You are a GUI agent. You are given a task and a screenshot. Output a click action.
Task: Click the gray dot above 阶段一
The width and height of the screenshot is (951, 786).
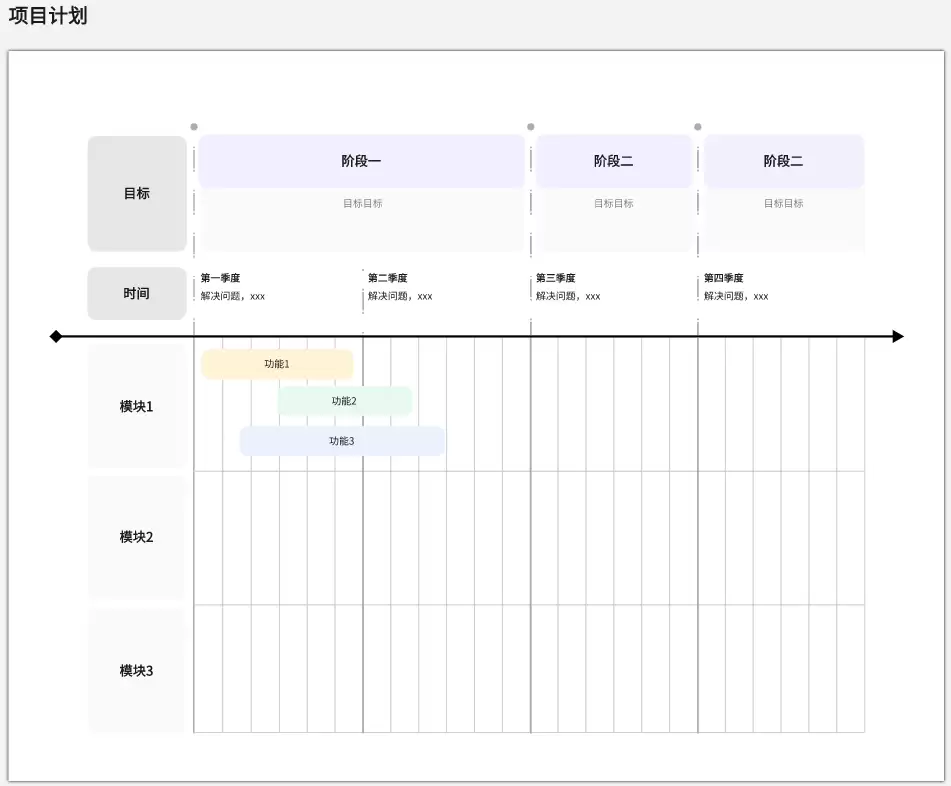coord(194,127)
